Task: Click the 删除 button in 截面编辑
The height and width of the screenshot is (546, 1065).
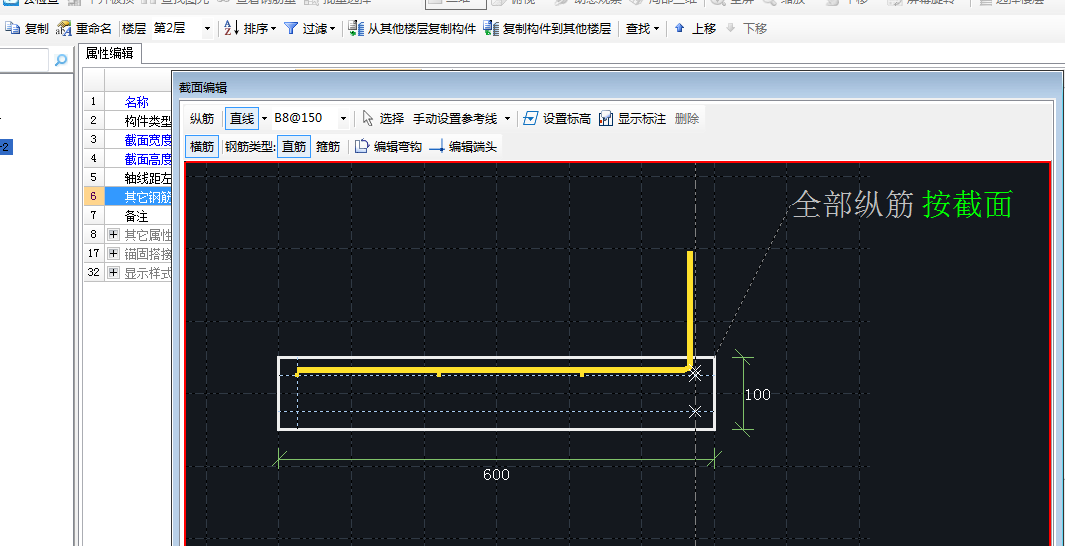Action: click(x=687, y=119)
